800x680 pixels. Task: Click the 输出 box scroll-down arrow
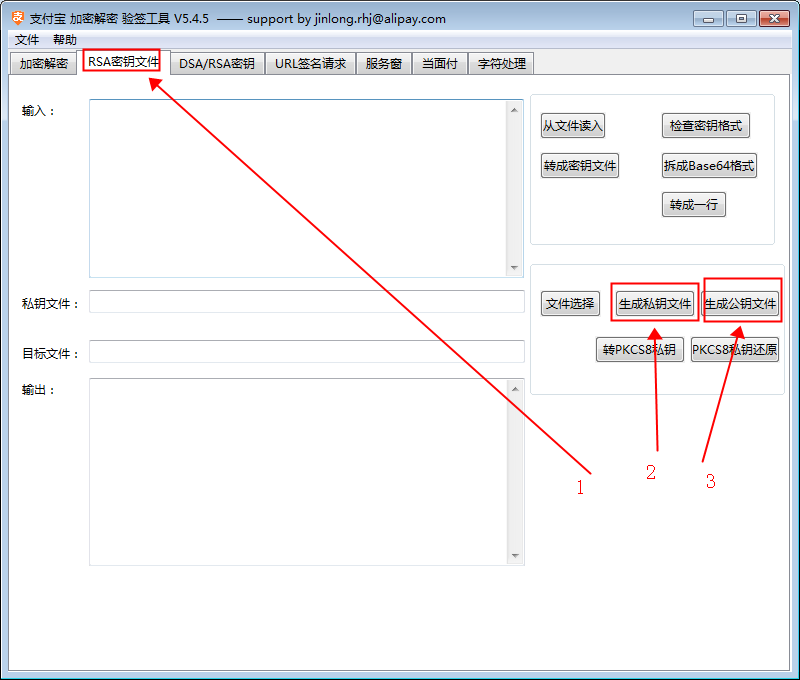point(515,556)
